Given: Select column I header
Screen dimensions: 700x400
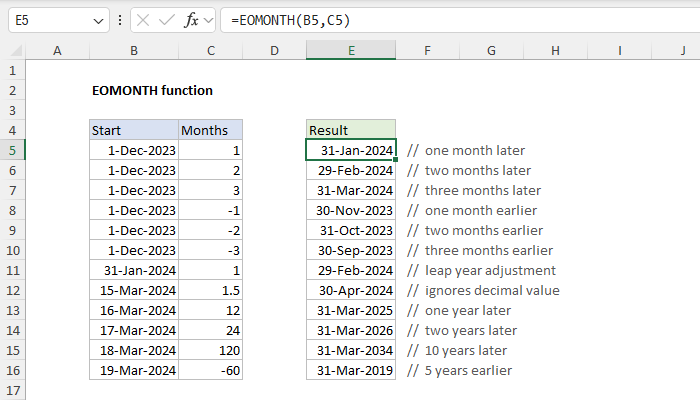Looking at the screenshot, I should (x=620, y=50).
